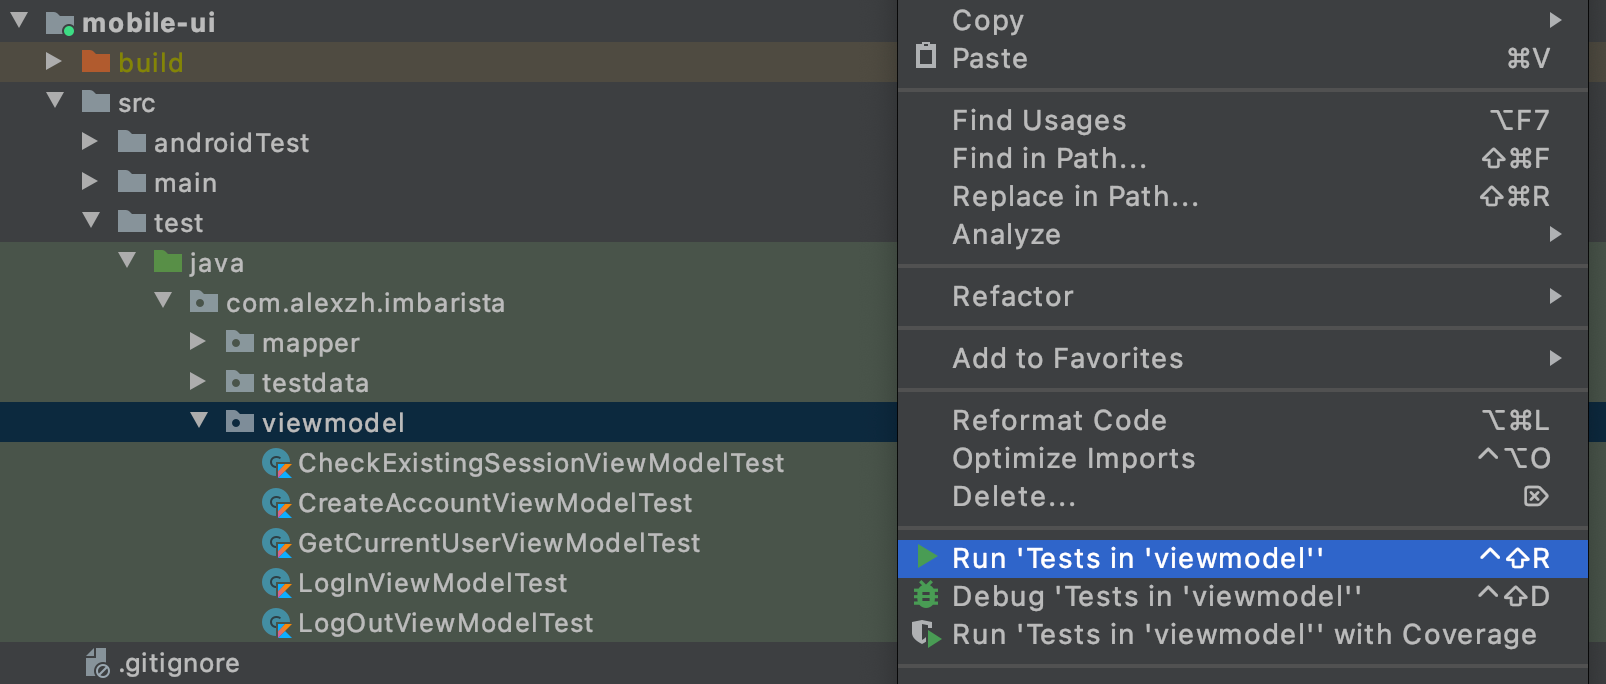Screen dimensions: 1606x684
Task: Choose Find Usages from context menu
Action: tap(1039, 121)
